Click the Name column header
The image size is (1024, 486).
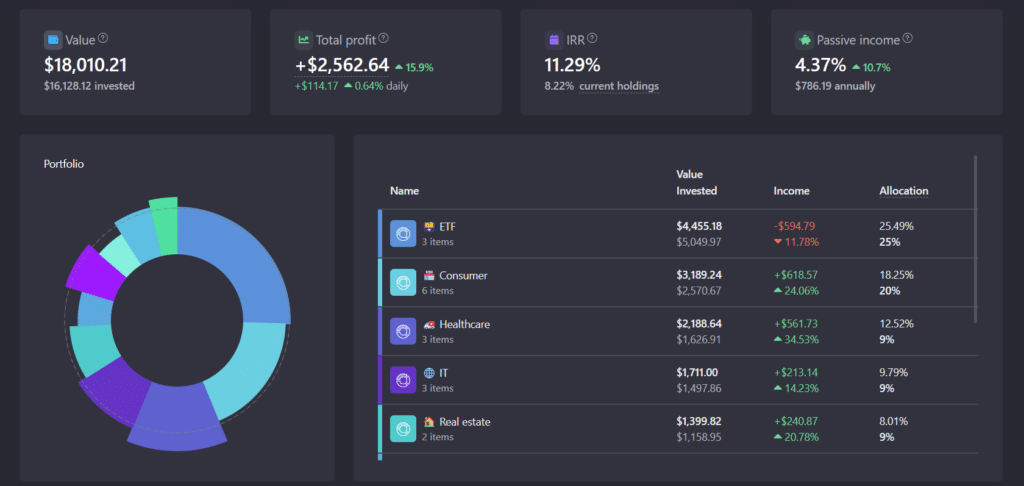[x=404, y=191]
